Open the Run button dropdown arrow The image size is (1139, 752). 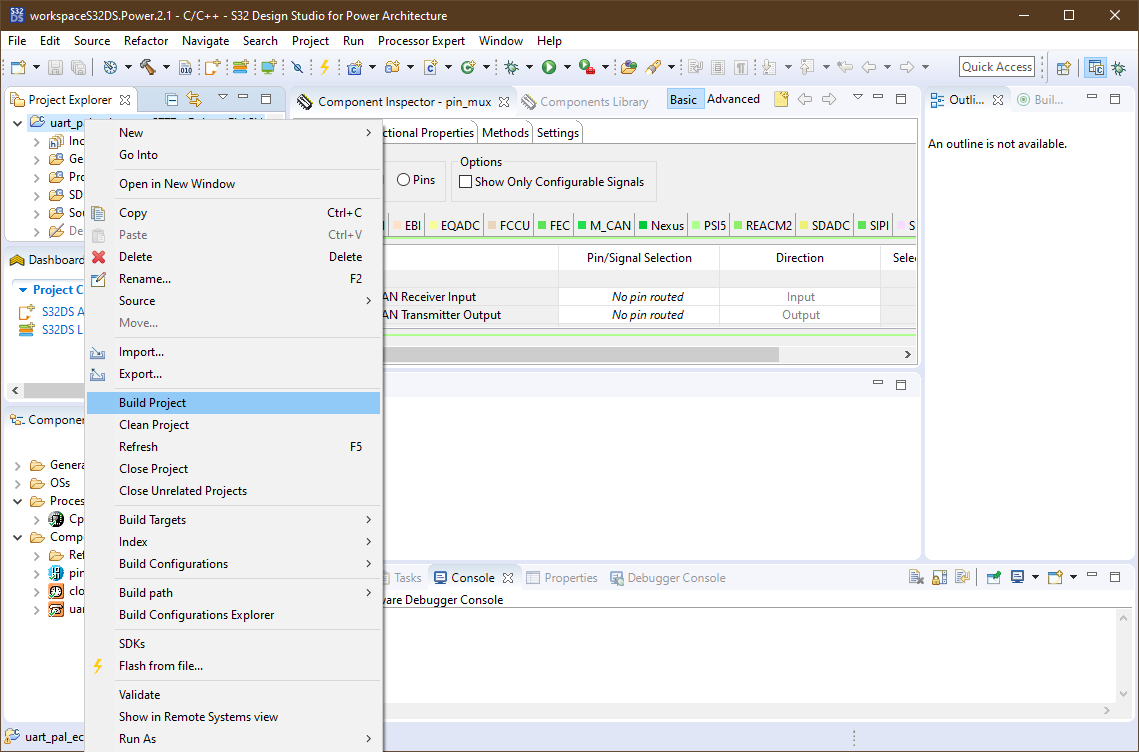pos(566,67)
